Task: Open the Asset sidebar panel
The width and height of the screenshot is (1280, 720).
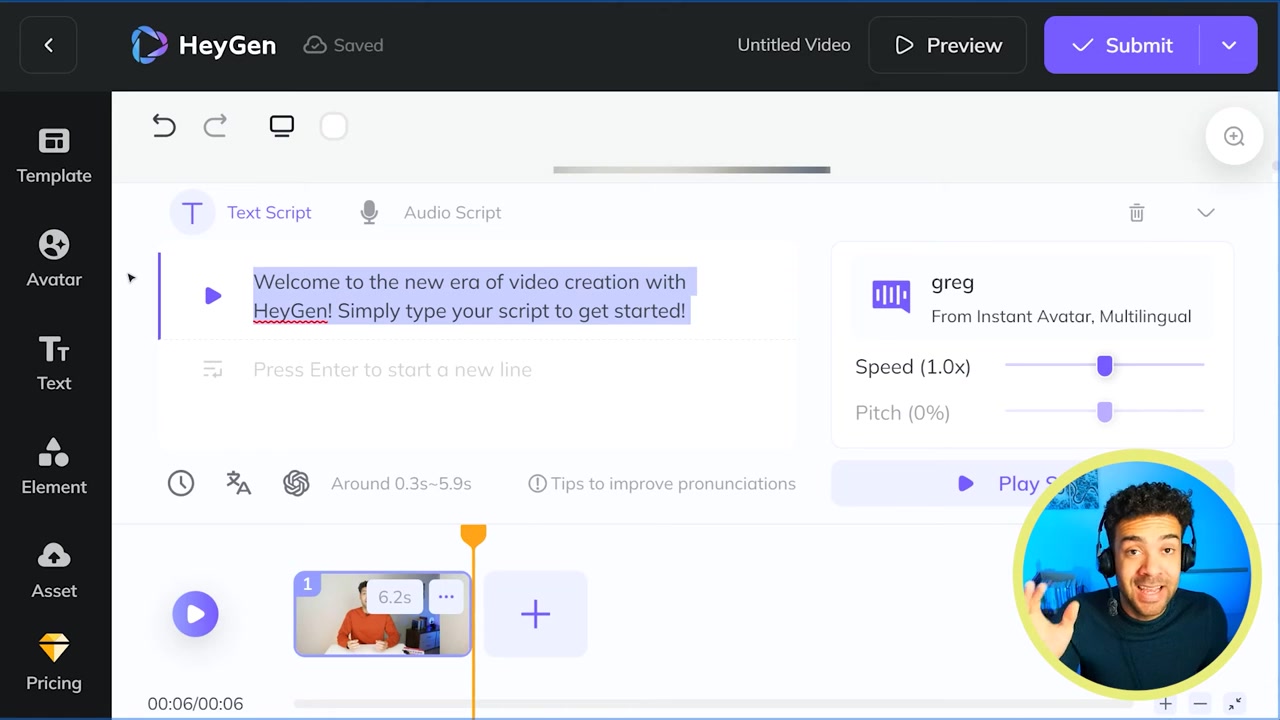Action: point(54,571)
